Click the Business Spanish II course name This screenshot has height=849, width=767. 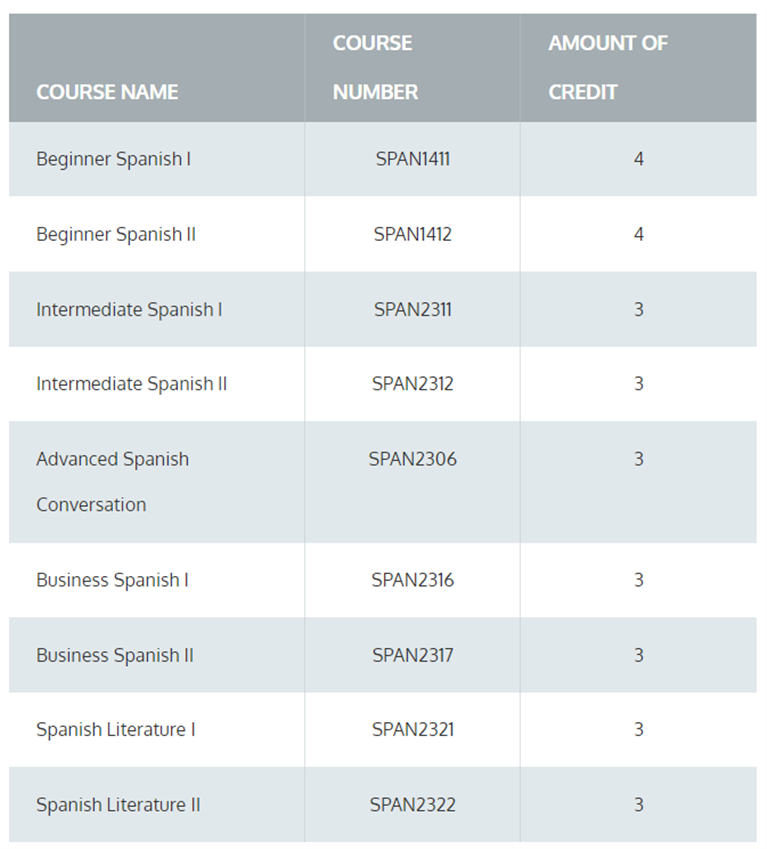tap(115, 656)
